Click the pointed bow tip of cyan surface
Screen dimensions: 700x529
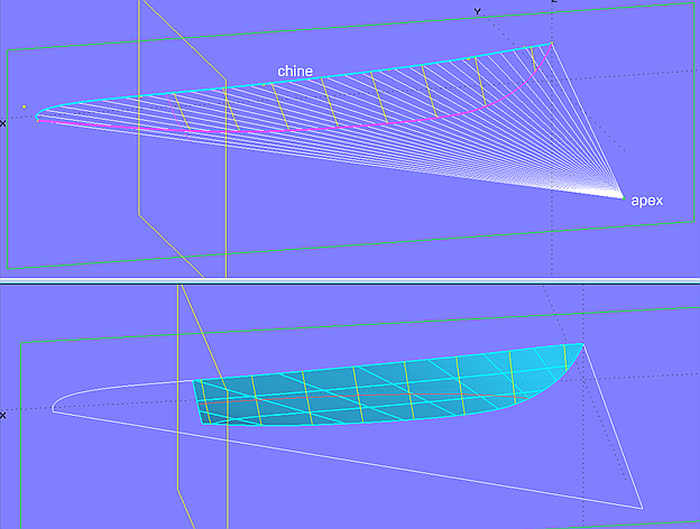[x=582, y=345]
